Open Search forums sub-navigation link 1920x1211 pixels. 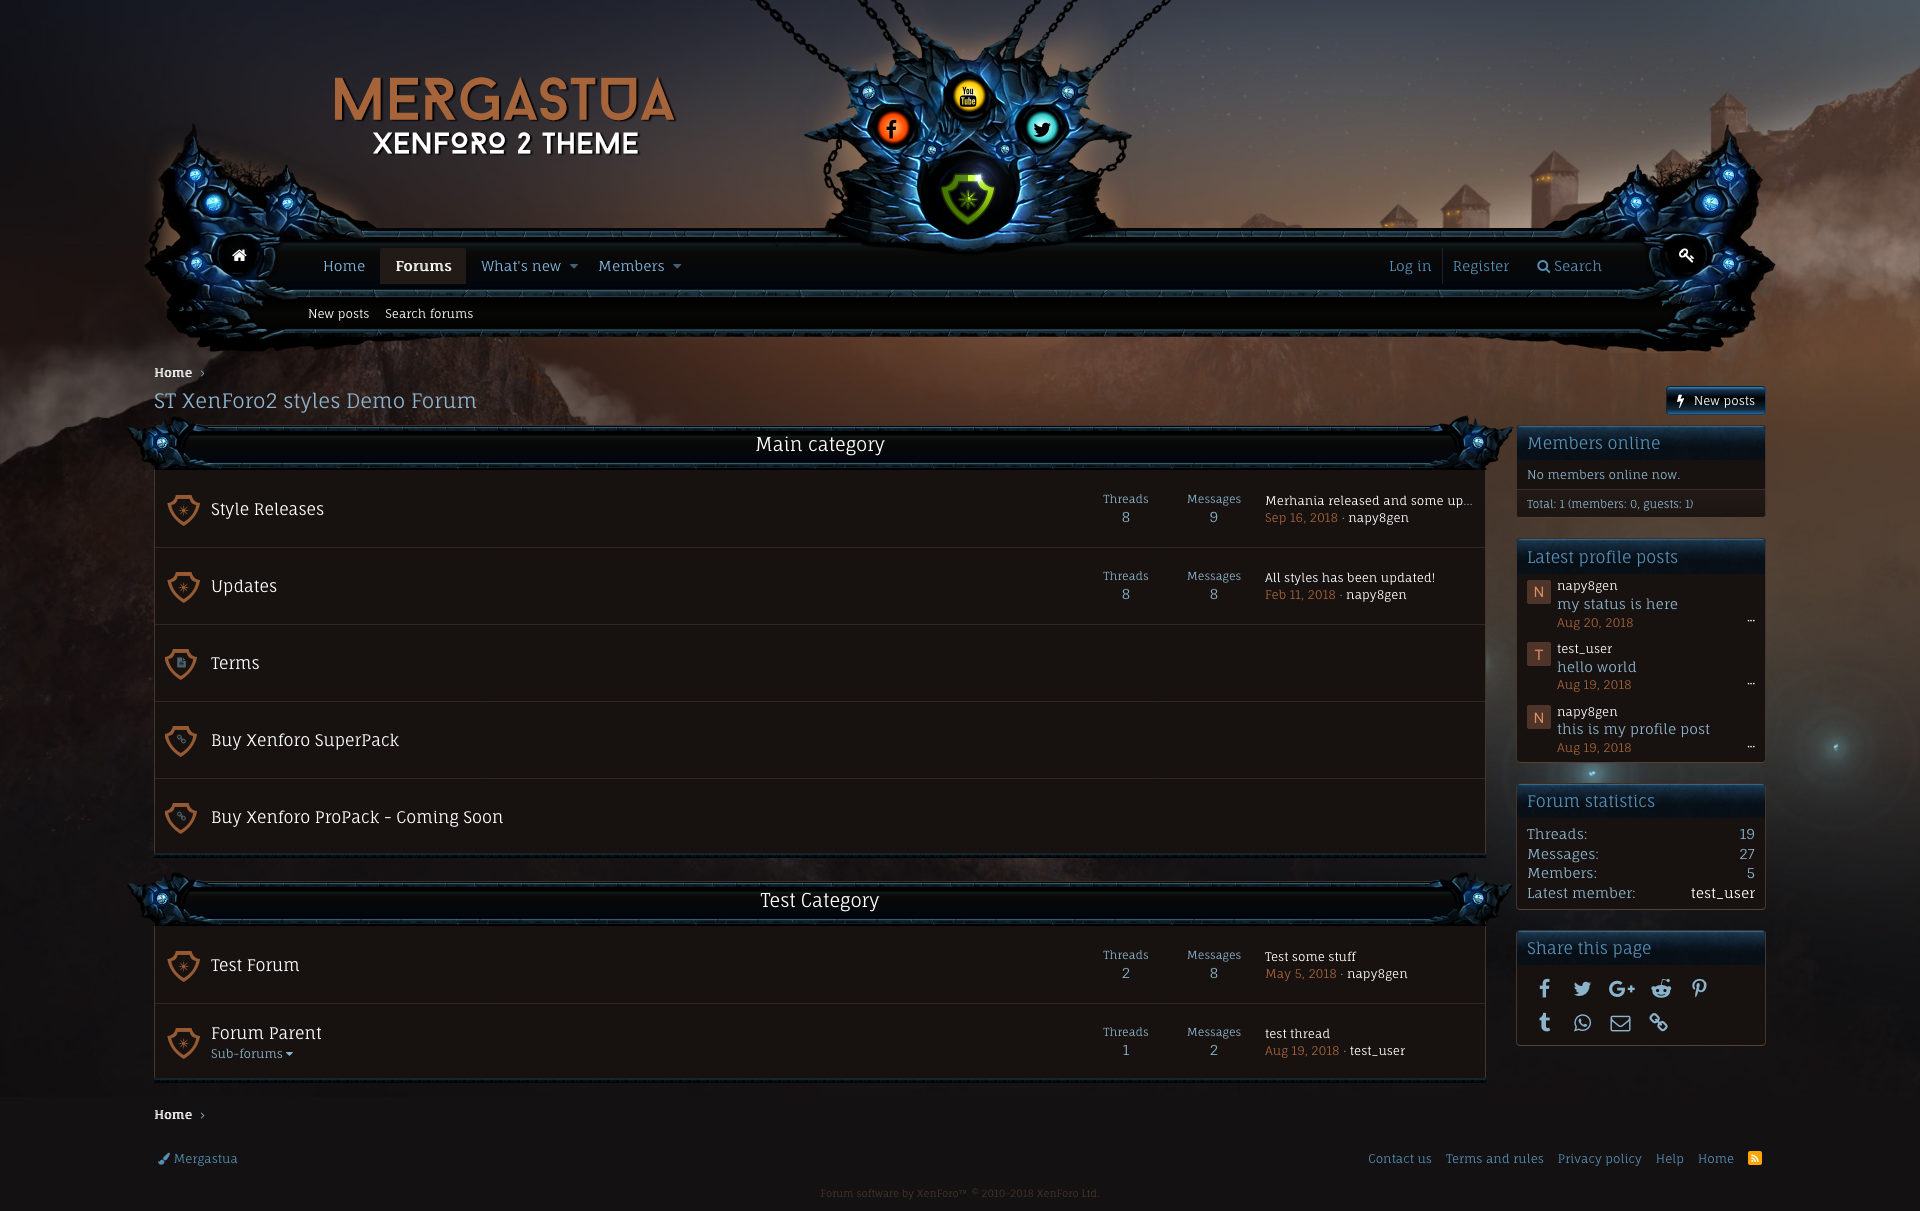point(429,314)
